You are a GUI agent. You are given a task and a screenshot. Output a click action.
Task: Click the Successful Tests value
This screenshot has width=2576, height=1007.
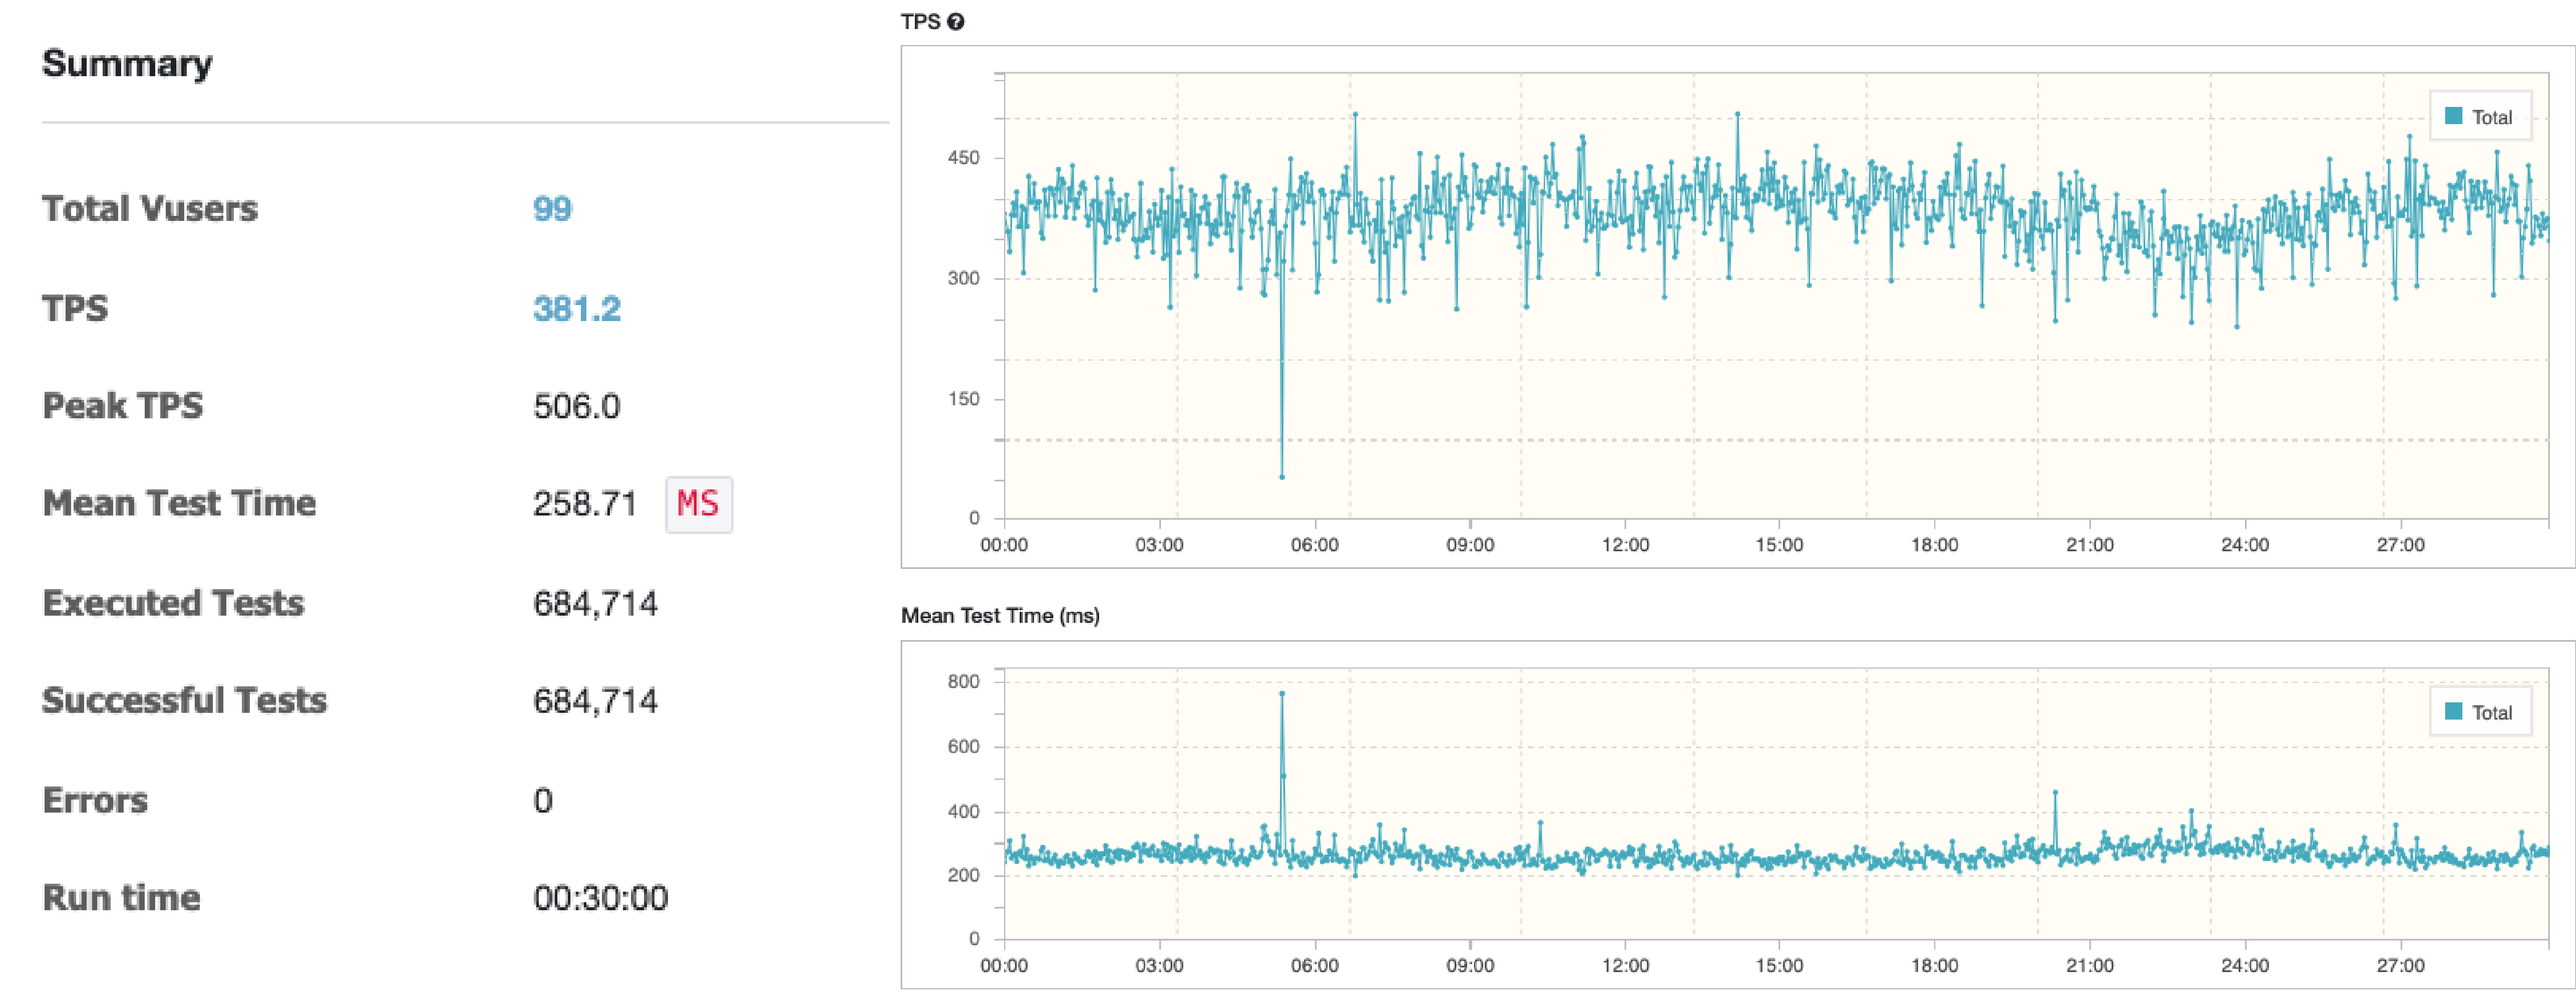pos(595,701)
